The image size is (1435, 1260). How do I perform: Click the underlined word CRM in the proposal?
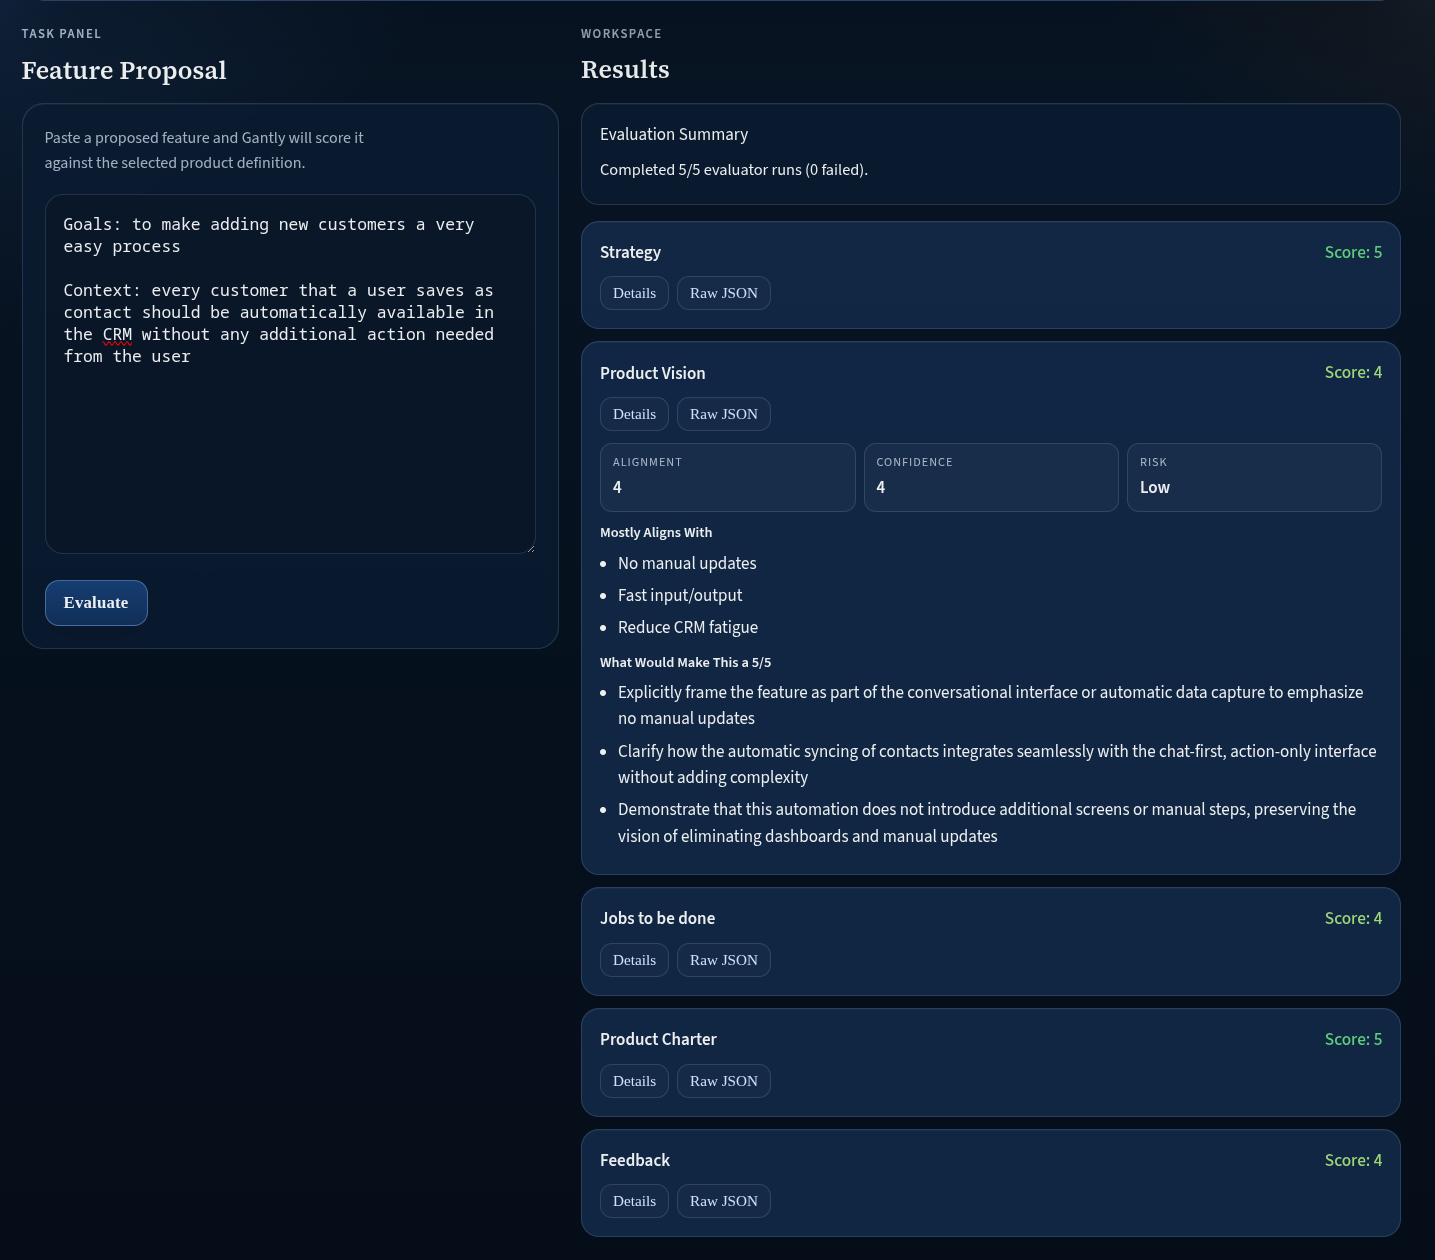point(117,334)
